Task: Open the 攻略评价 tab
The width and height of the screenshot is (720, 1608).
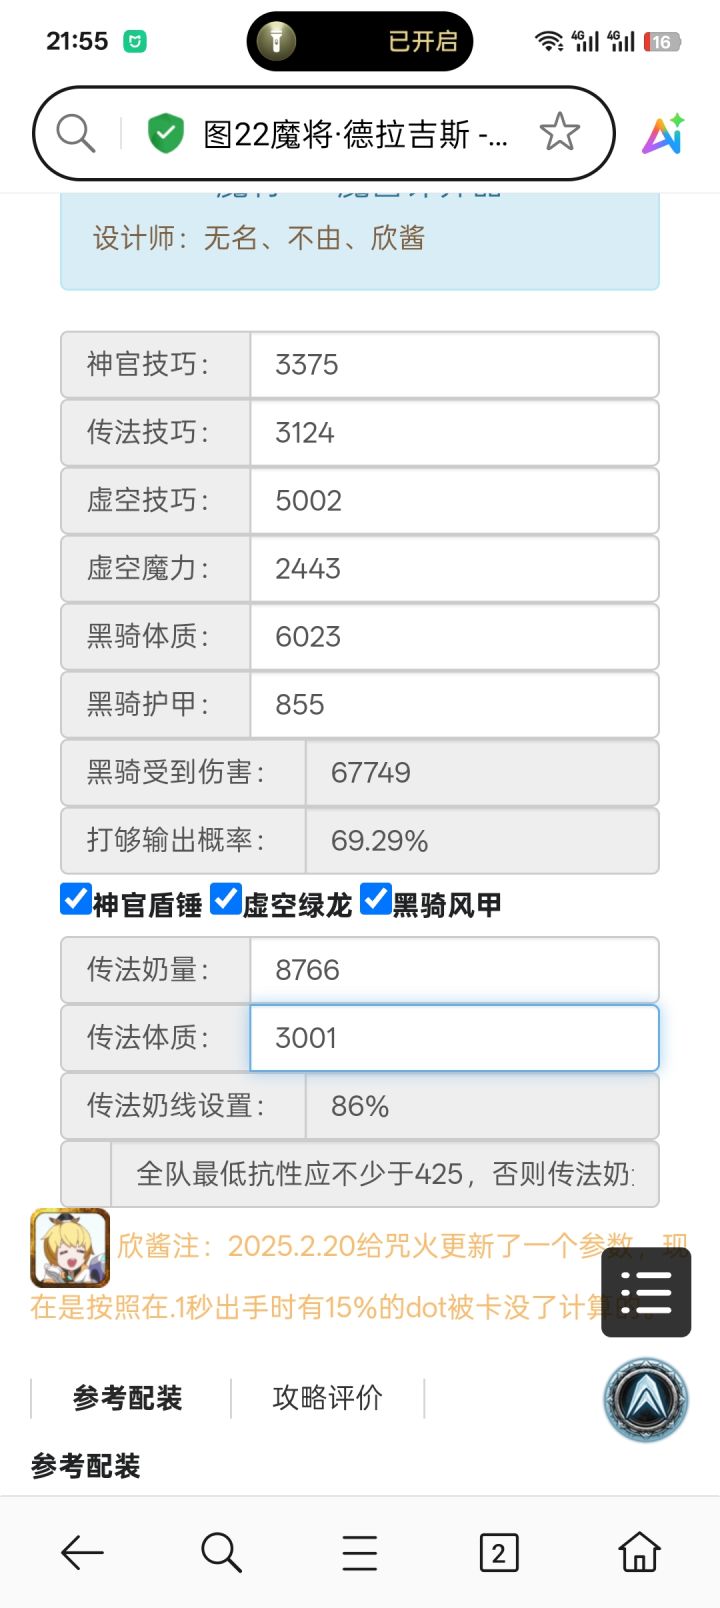Action: click(327, 1398)
